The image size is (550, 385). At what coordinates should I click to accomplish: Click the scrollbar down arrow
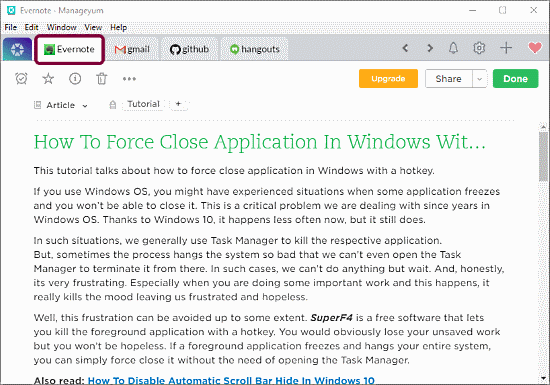coord(543,379)
